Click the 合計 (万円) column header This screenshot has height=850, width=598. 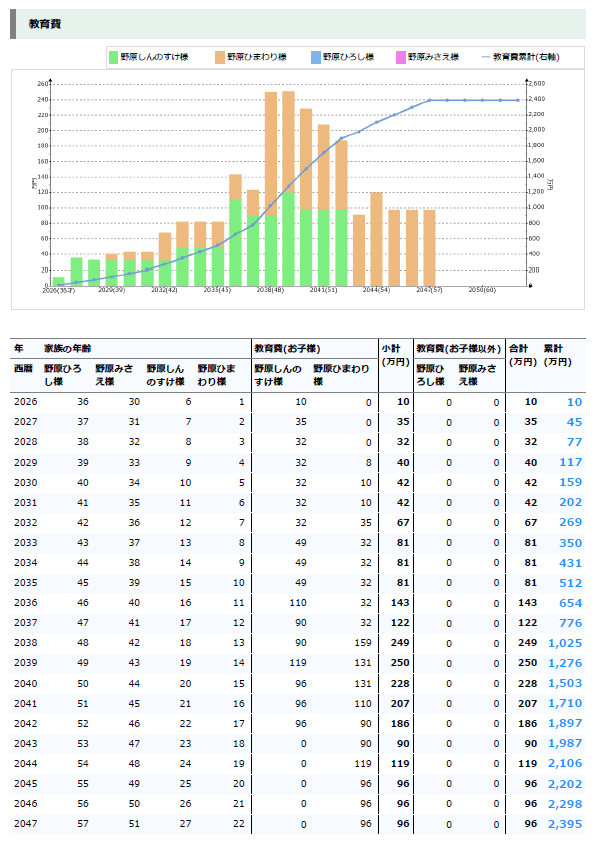click(523, 355)
